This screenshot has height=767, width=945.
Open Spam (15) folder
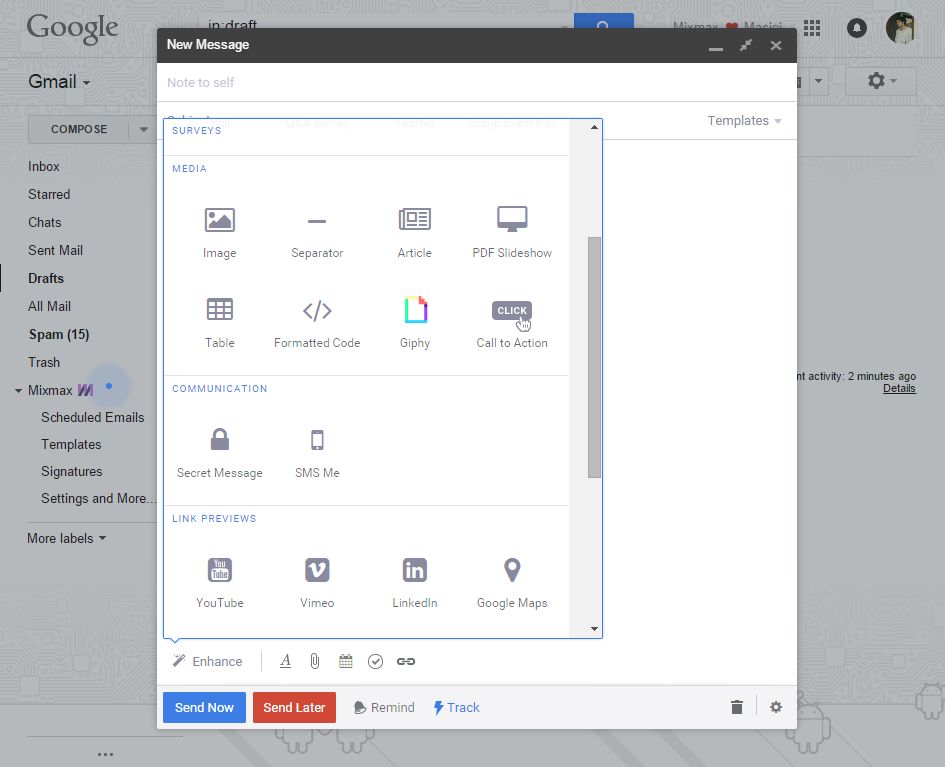pos(59,334)
